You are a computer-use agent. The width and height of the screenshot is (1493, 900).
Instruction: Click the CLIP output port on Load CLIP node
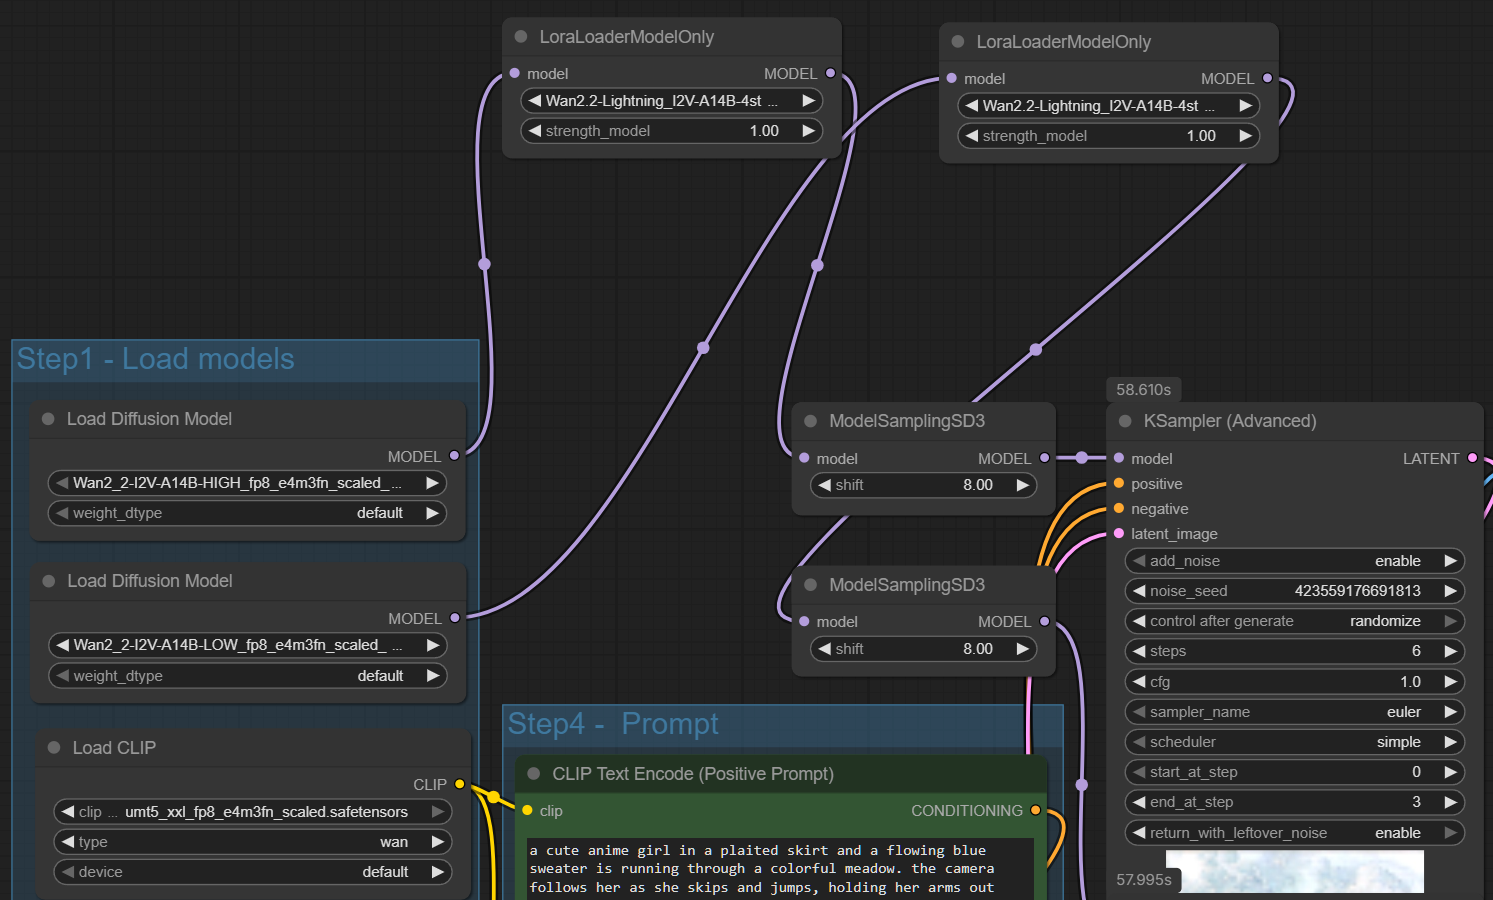point(460,784)
